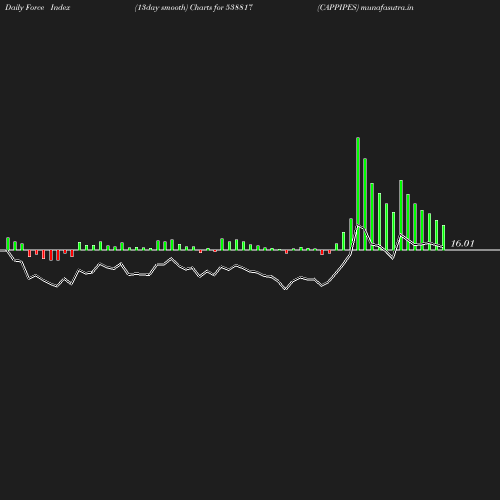Viewport: 500px width, 500px height.
Task: Click the third tallest green bar in the spike
Action: tap(372, 217)
